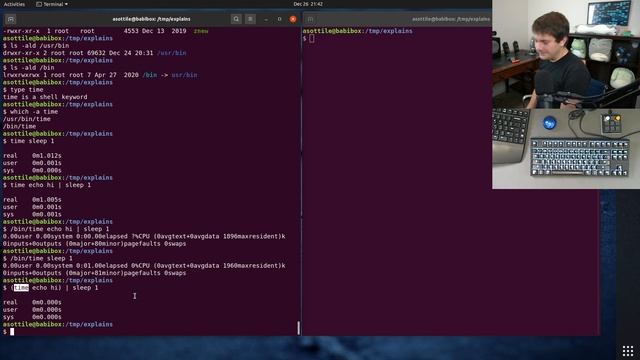
Task: Click the webcam video overlay
Action: (566, 54)
